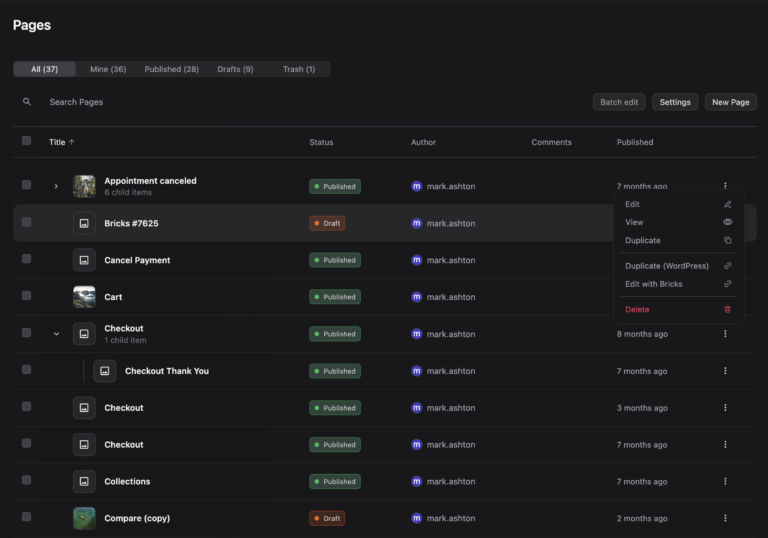This screenshot has height=538, width=768.
Task: Click the New Page button
Action: (x=730, y=102)
